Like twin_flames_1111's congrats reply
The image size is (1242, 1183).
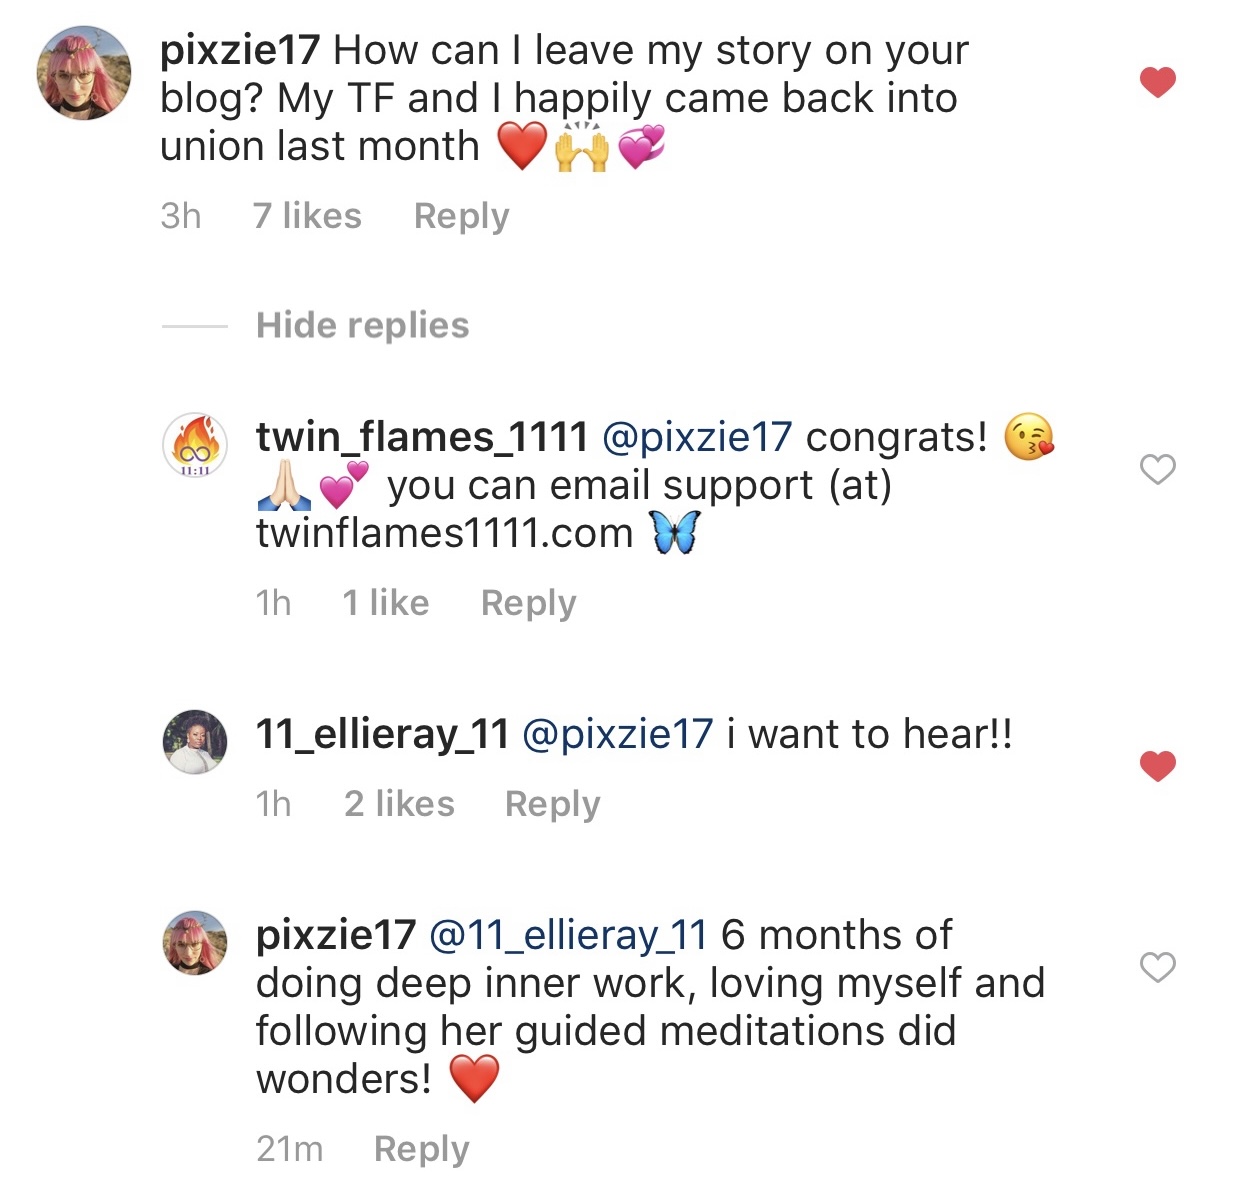pos(1158,469)
